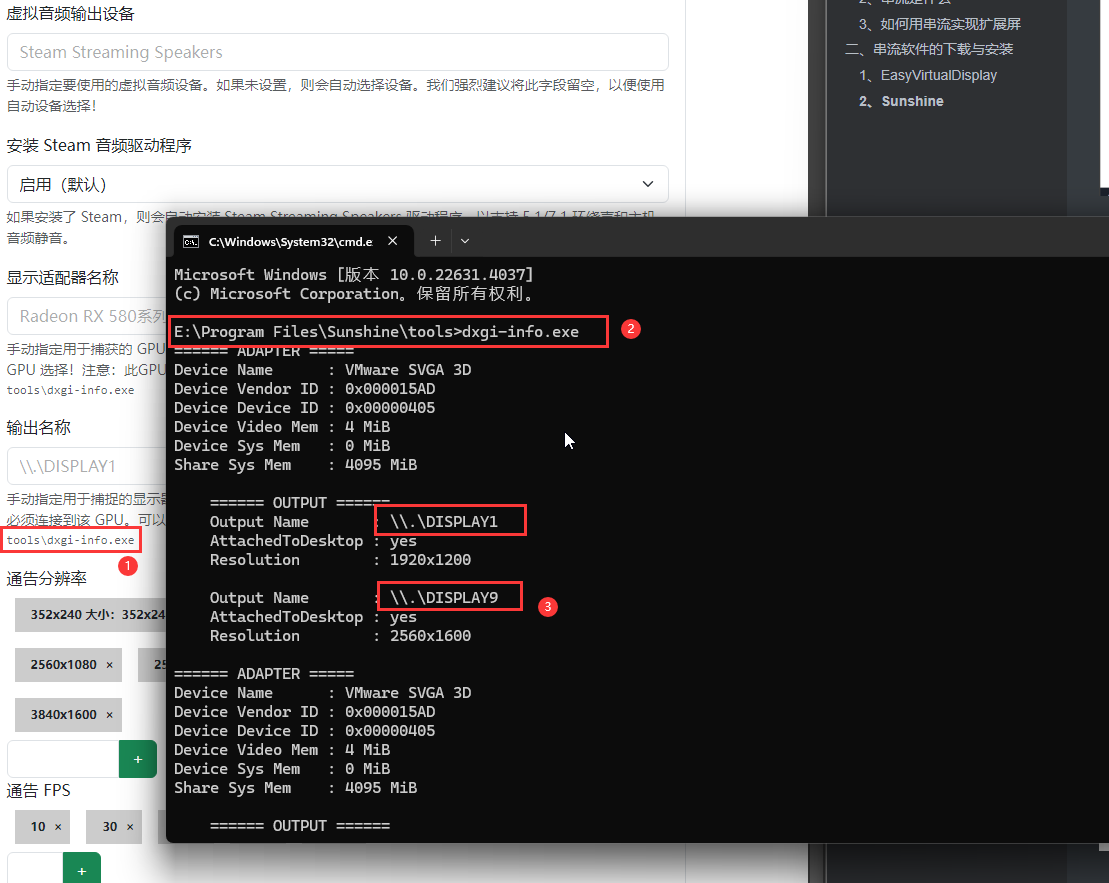
Task: Remove the 10 FPS tag
Action: click(58, 827)
